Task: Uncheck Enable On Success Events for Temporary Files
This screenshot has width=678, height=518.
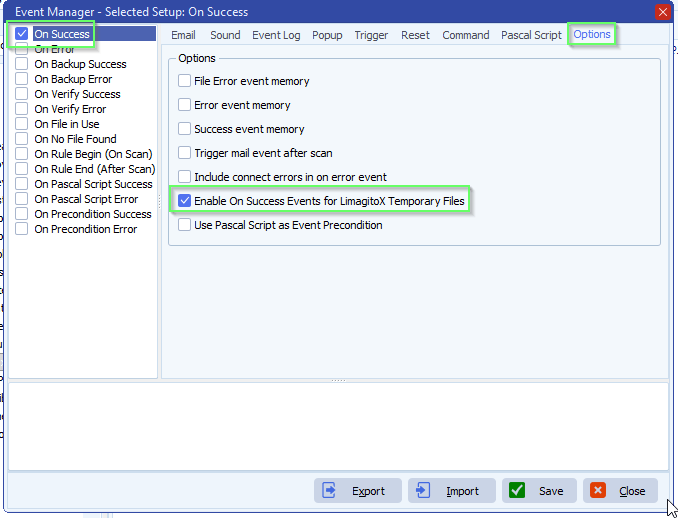Action: [184, 201]
